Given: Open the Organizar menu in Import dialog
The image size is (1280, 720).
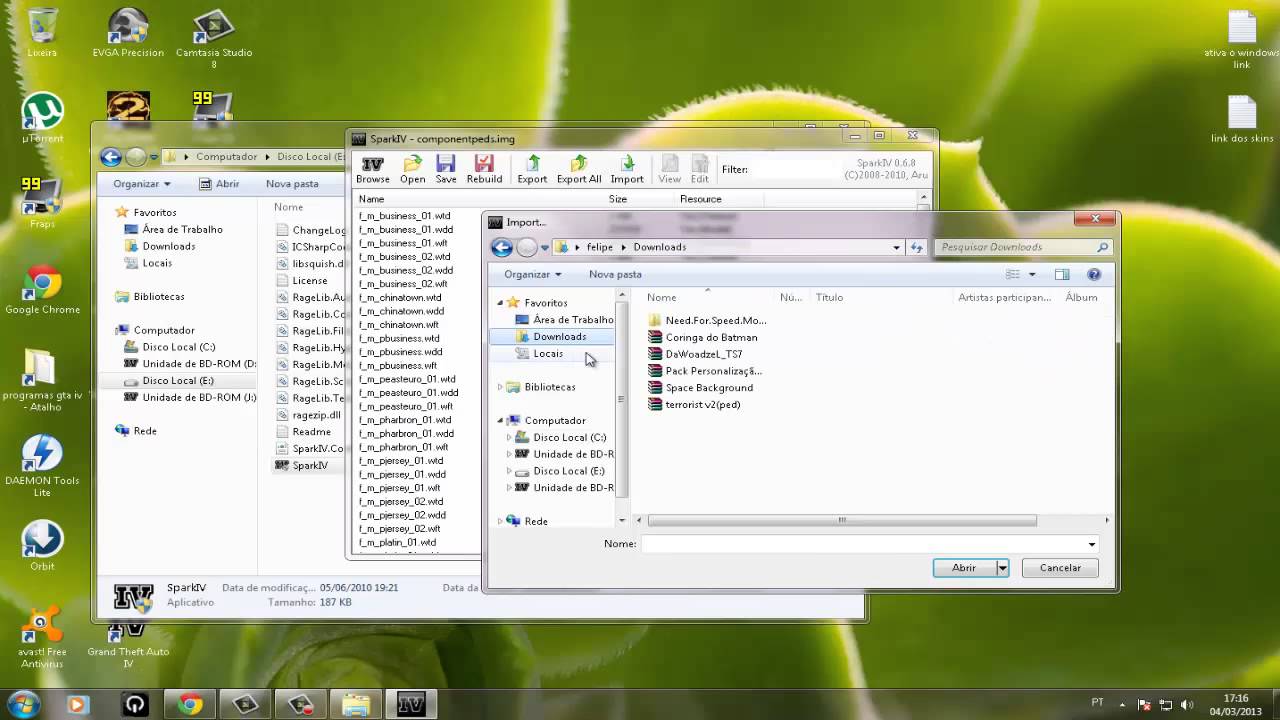Looking at the screenshot, I should click(x=533, y=274).
